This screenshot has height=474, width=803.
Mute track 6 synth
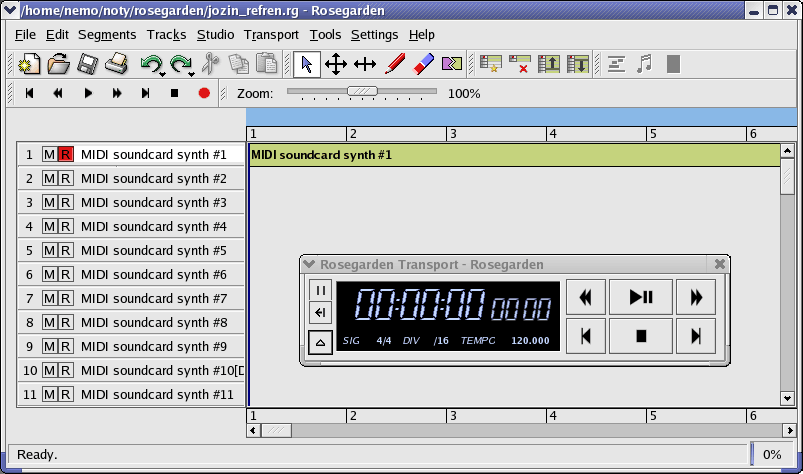49,274
